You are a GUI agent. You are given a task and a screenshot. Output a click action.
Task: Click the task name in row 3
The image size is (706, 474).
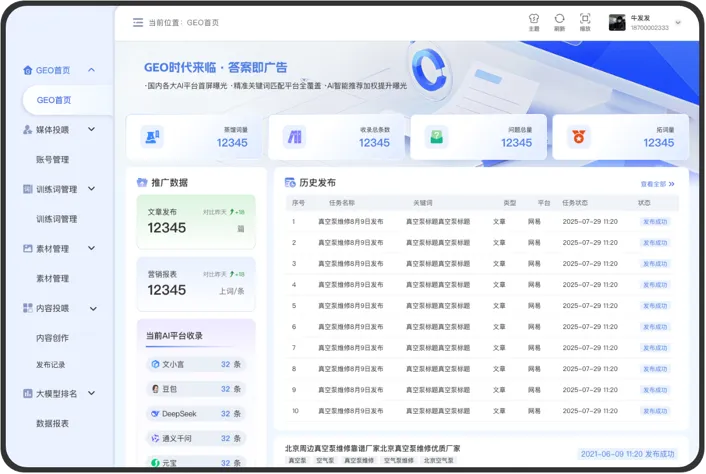pos(351,264)
